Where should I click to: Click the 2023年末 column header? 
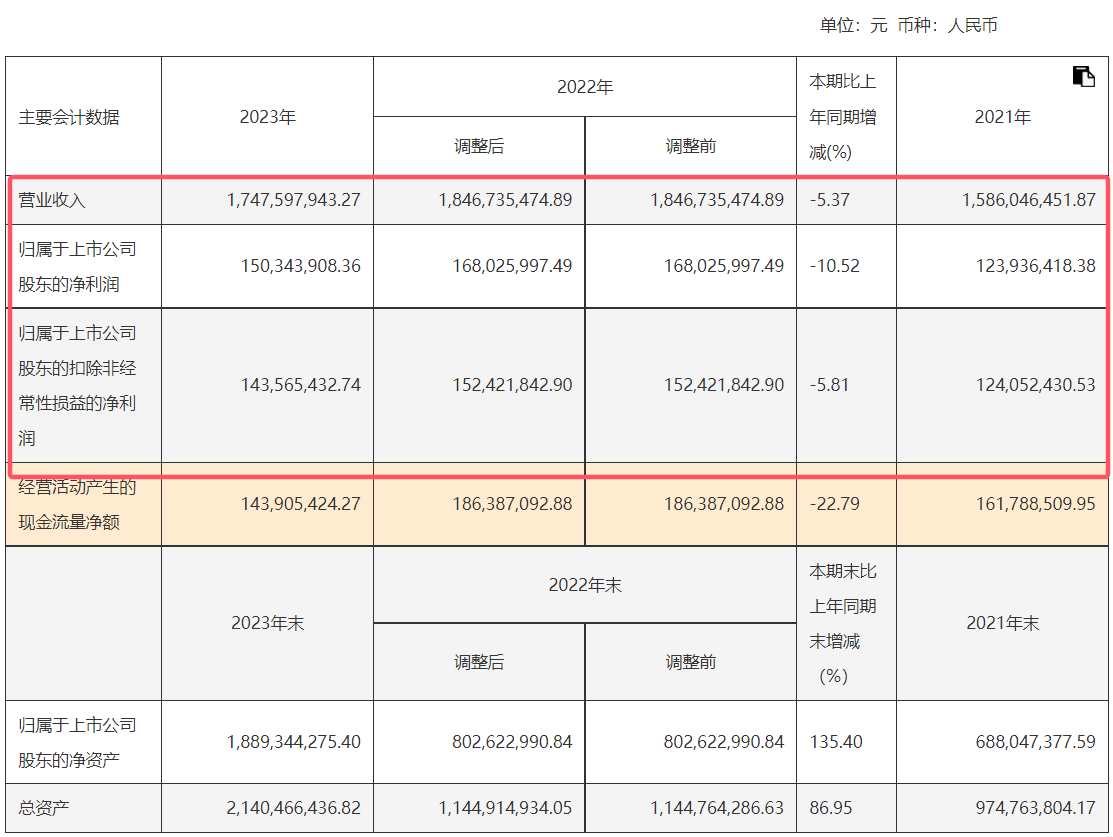tap(267, 623)
